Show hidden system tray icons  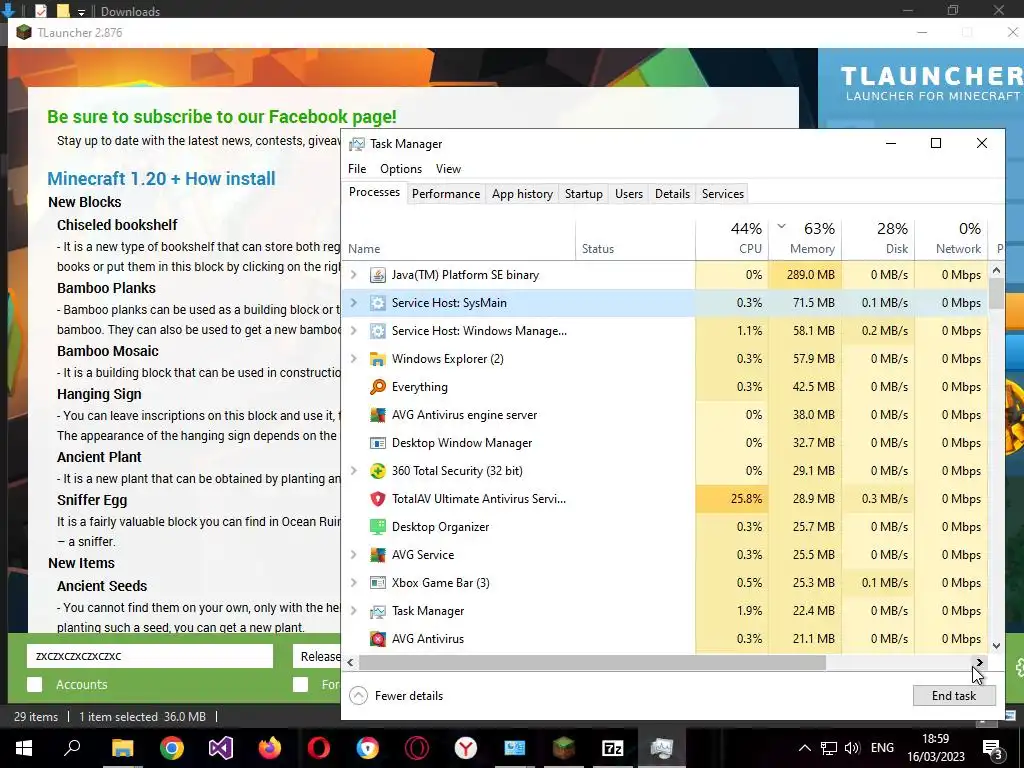[x=805, y=748]
